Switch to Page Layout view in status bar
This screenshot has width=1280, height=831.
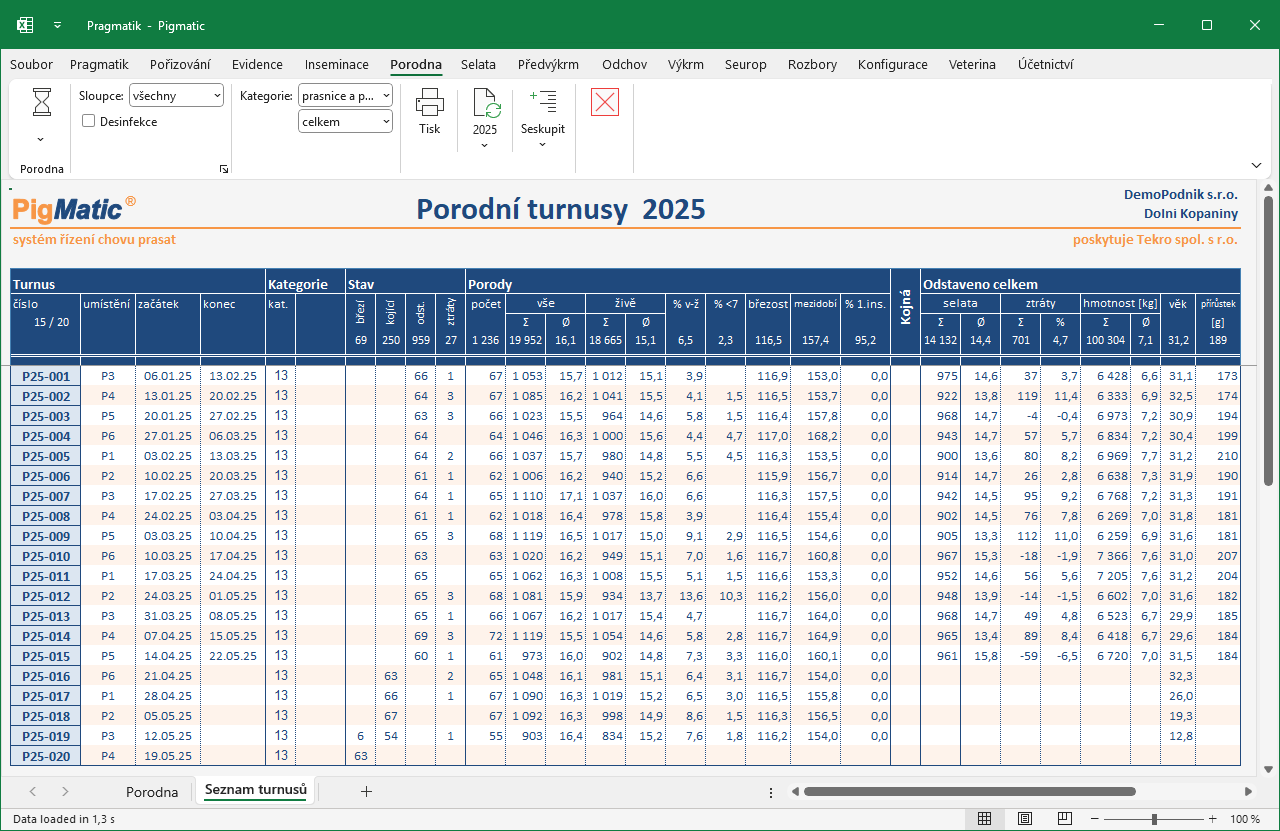click(x=1025, y=819)
